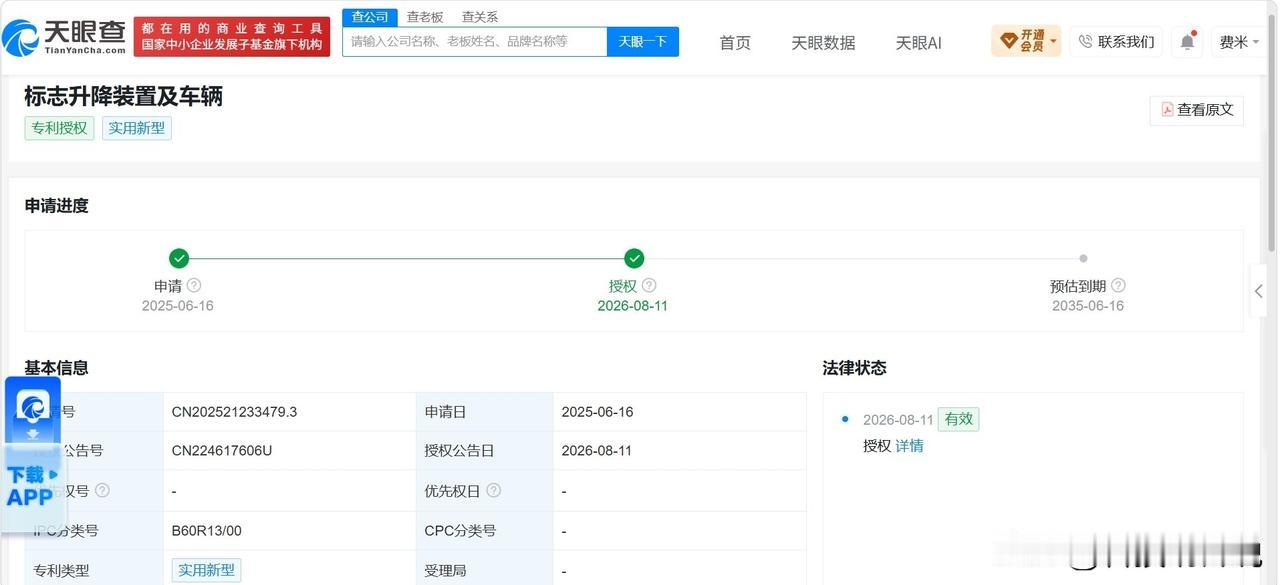Click the 联系我们 button
This screenshot has width=1280, height=585.
[x=1116, y=41]
